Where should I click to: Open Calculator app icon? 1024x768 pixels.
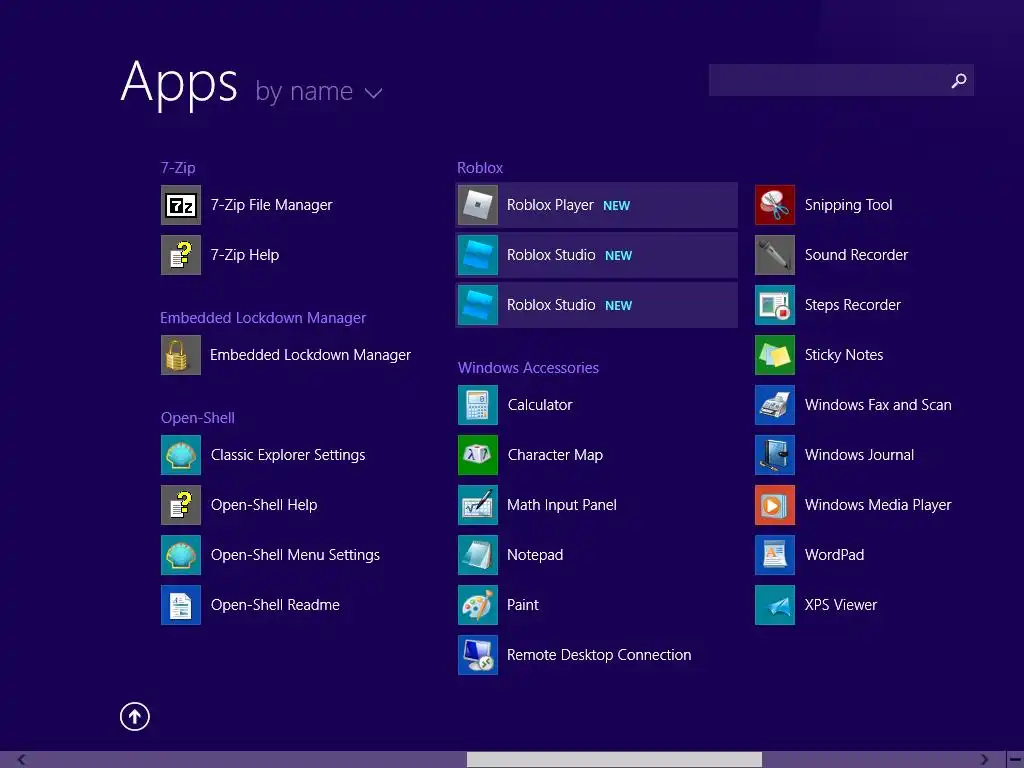478,405
